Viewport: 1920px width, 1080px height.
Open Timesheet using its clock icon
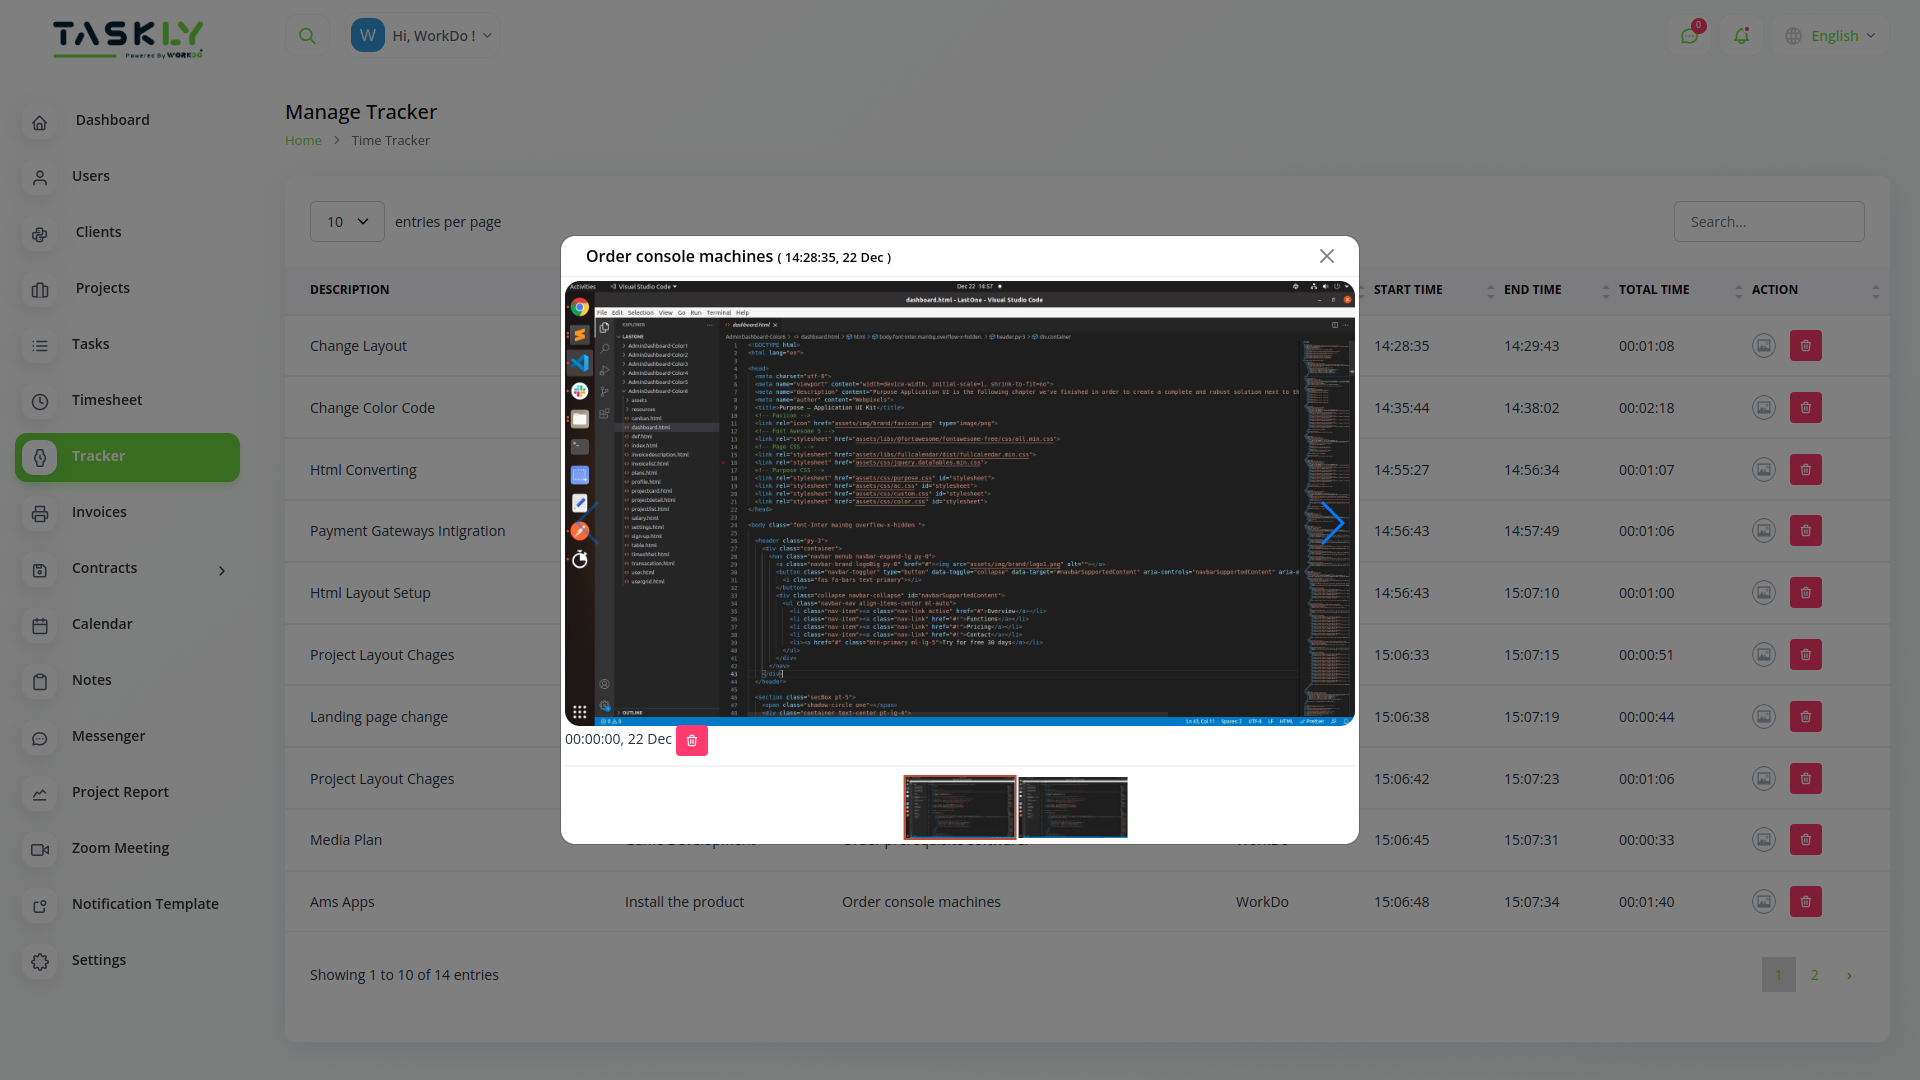pyautogui.click(x=40, y=401)
